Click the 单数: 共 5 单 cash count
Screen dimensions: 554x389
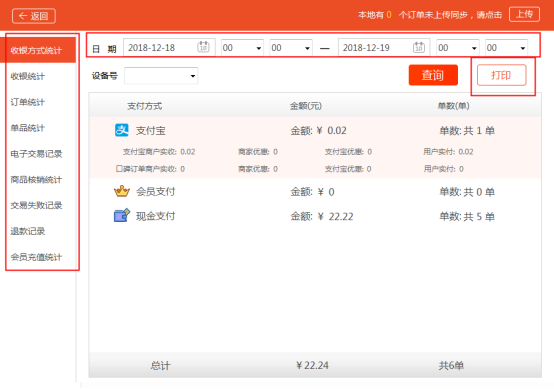click(x=467, y=216)
